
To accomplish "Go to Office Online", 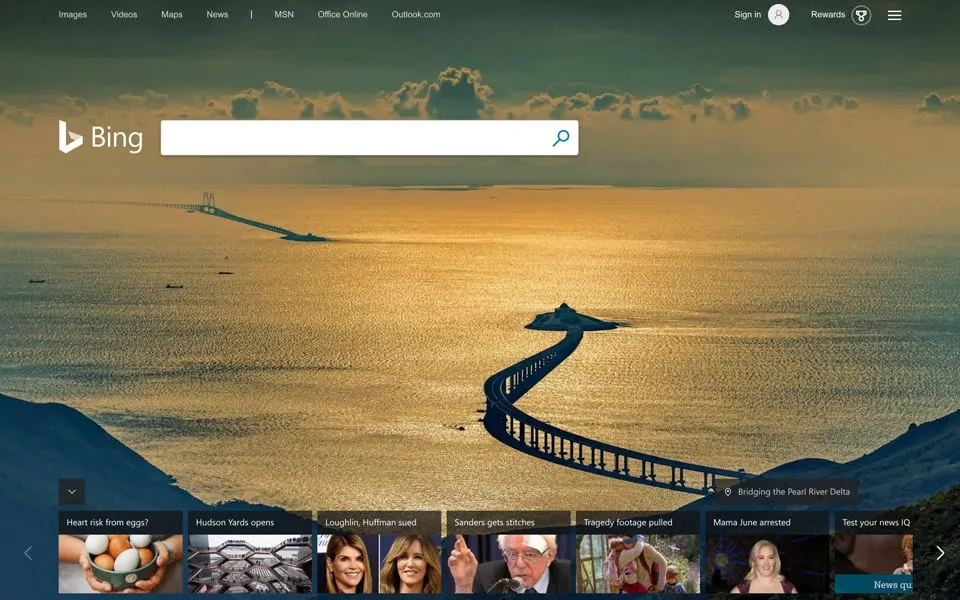I will click(342, 15).
